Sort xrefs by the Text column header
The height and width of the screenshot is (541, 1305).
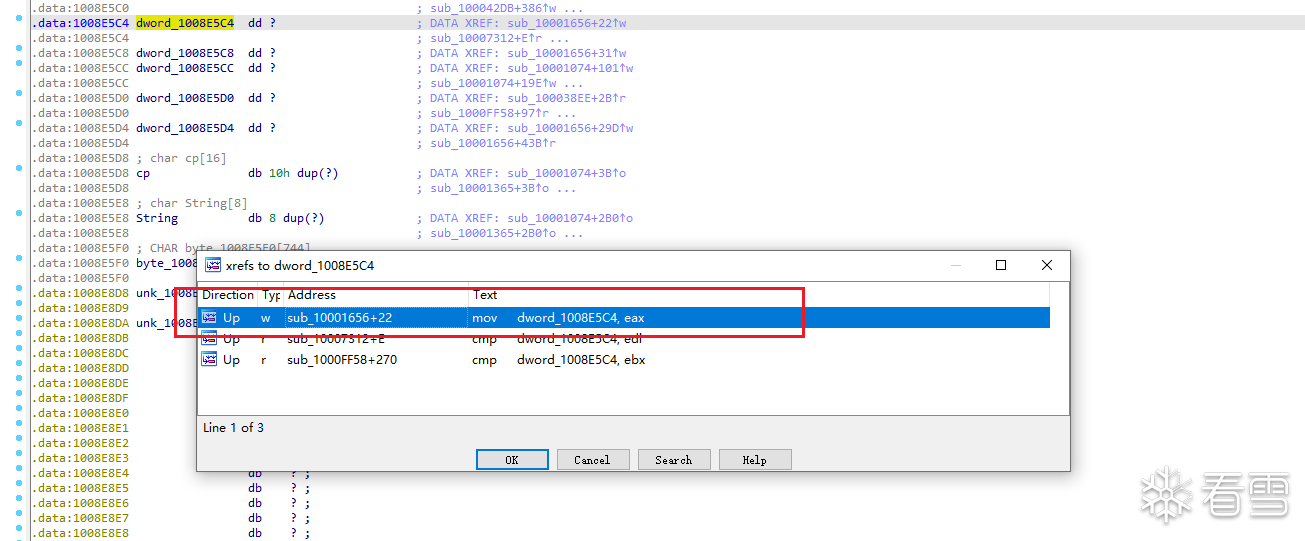[486, 295]
